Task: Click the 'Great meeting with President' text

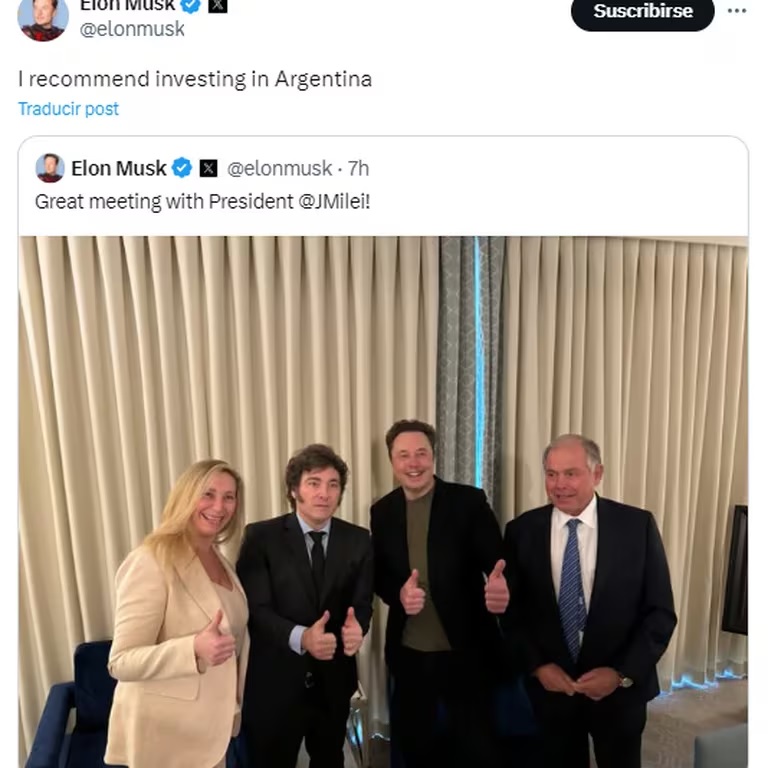Action: [164, 202]
